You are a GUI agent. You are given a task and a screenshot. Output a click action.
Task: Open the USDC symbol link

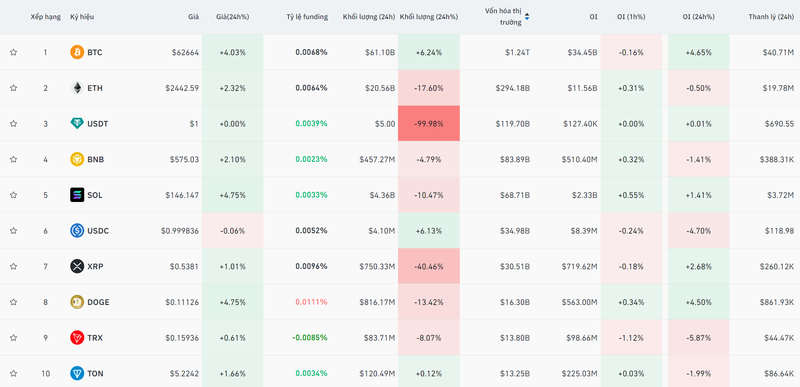[98, 230]
